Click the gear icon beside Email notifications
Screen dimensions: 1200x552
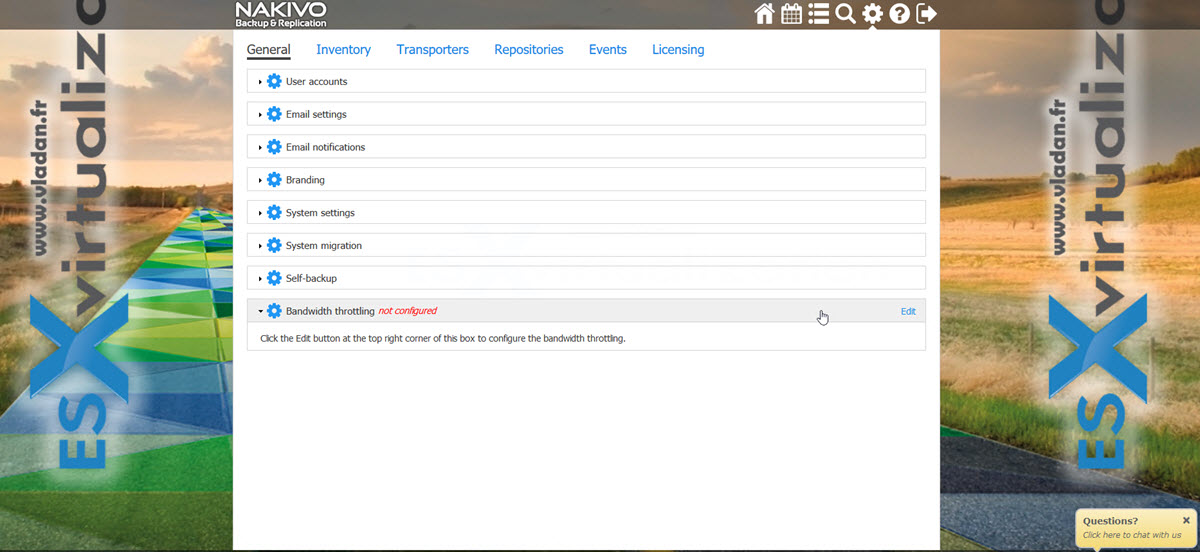tap(274, 147)
